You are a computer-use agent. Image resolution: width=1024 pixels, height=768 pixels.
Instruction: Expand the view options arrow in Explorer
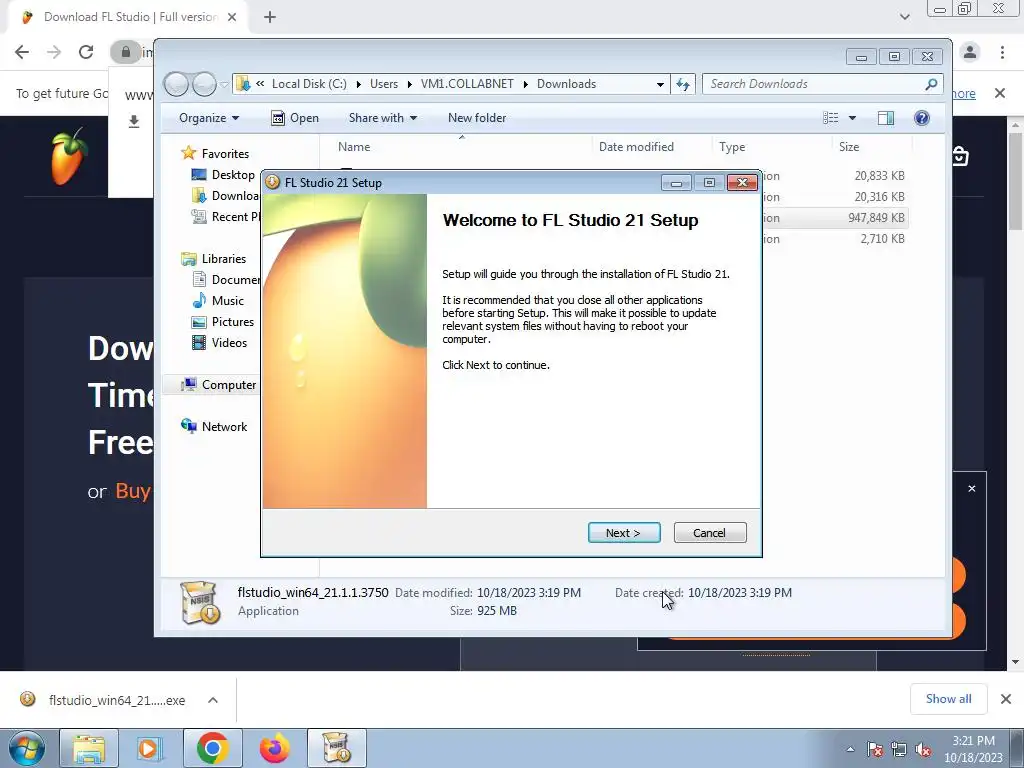coord(852,118)
